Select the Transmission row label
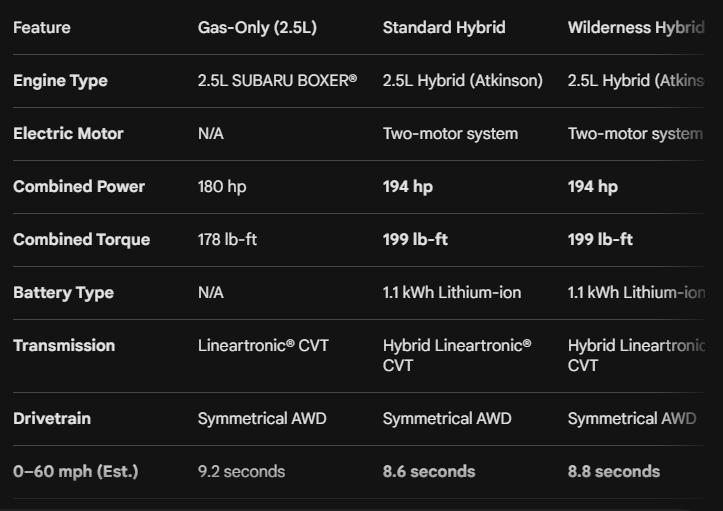The width and height of the screenshot is (723, 511). 64,346
